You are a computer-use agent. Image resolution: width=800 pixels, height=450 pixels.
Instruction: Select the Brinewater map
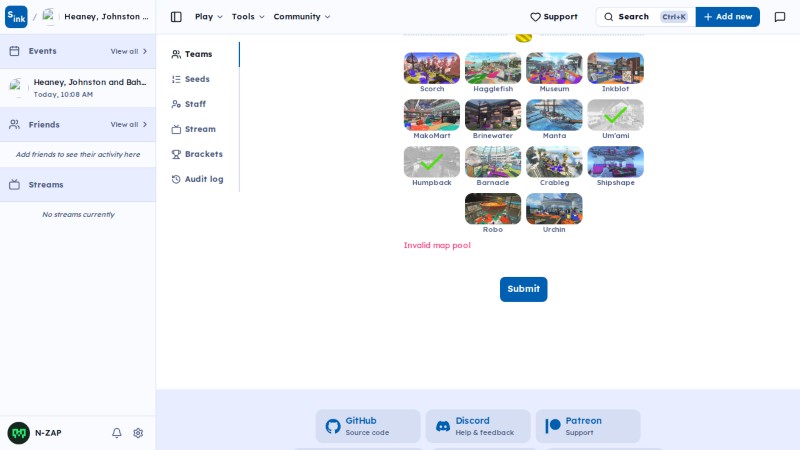[x=493, y=115]
